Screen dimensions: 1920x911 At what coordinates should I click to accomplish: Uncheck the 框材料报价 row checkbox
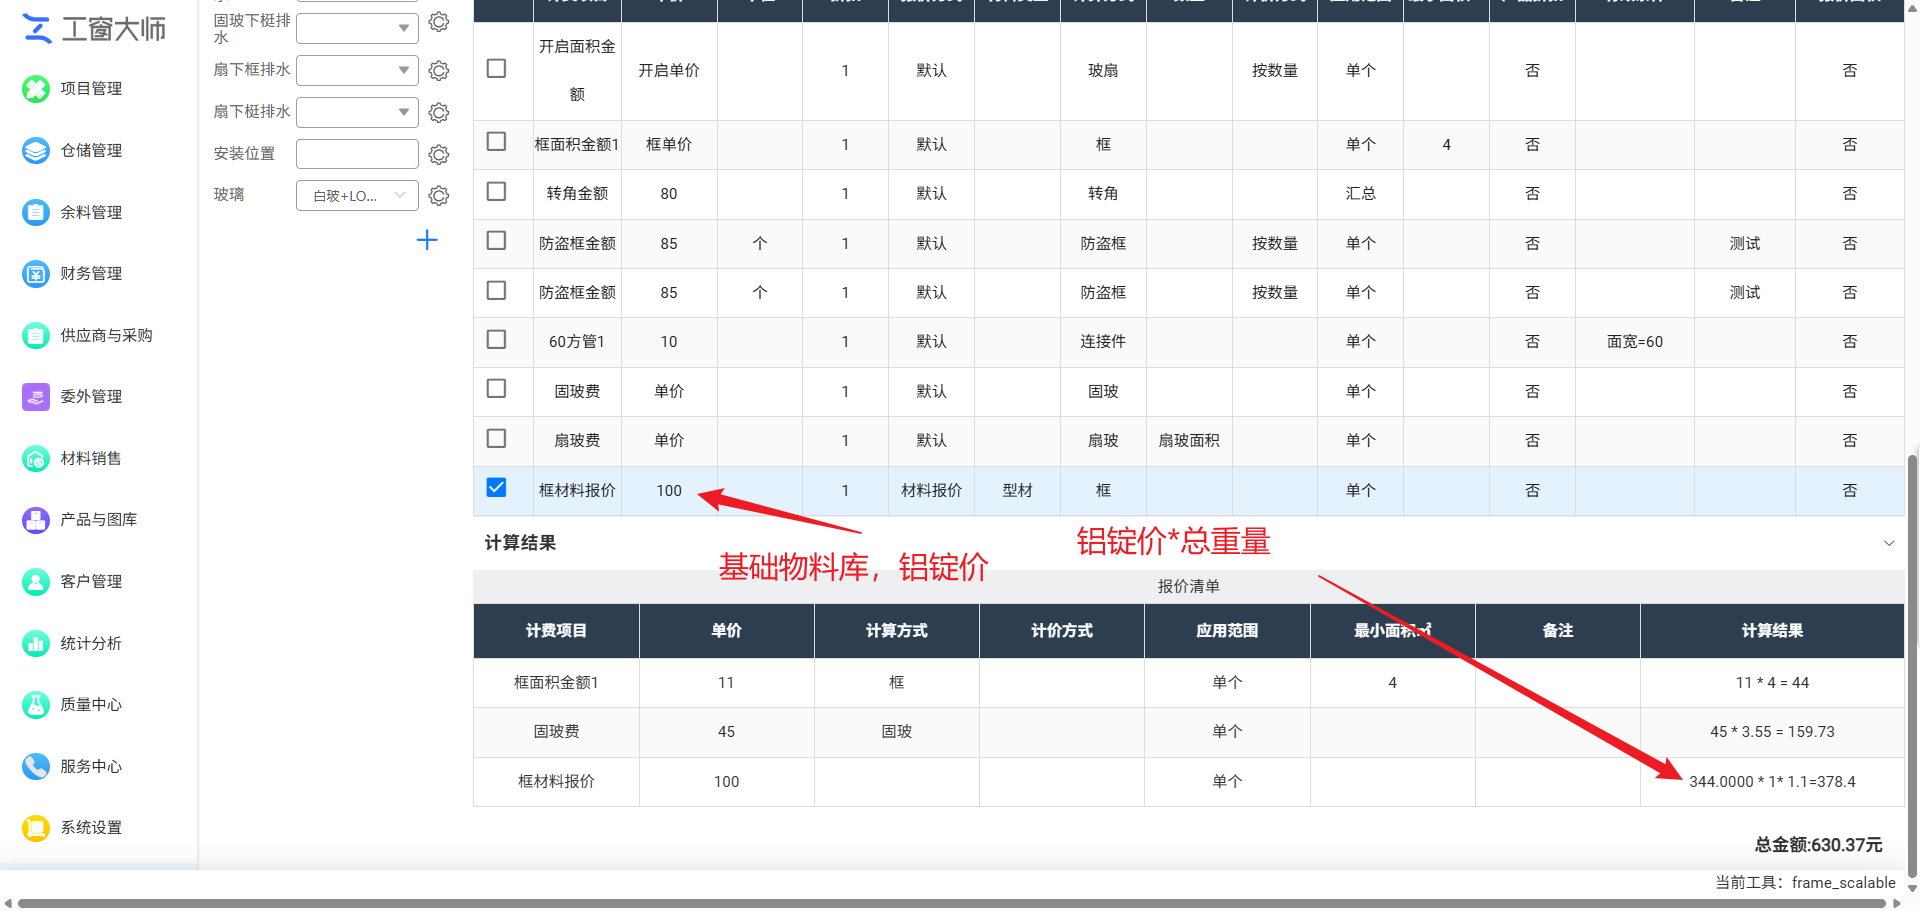[496, 488]
